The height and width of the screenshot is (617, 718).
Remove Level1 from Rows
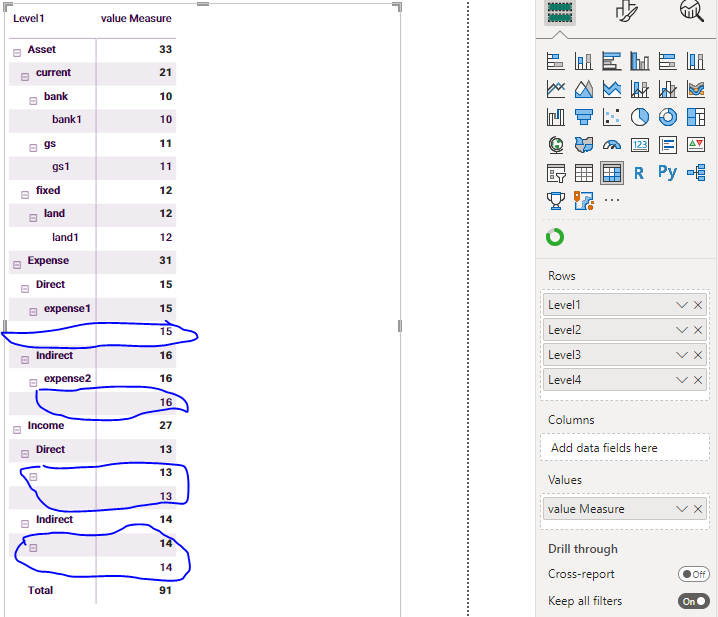pyautogui.click(x=698, y=305)
